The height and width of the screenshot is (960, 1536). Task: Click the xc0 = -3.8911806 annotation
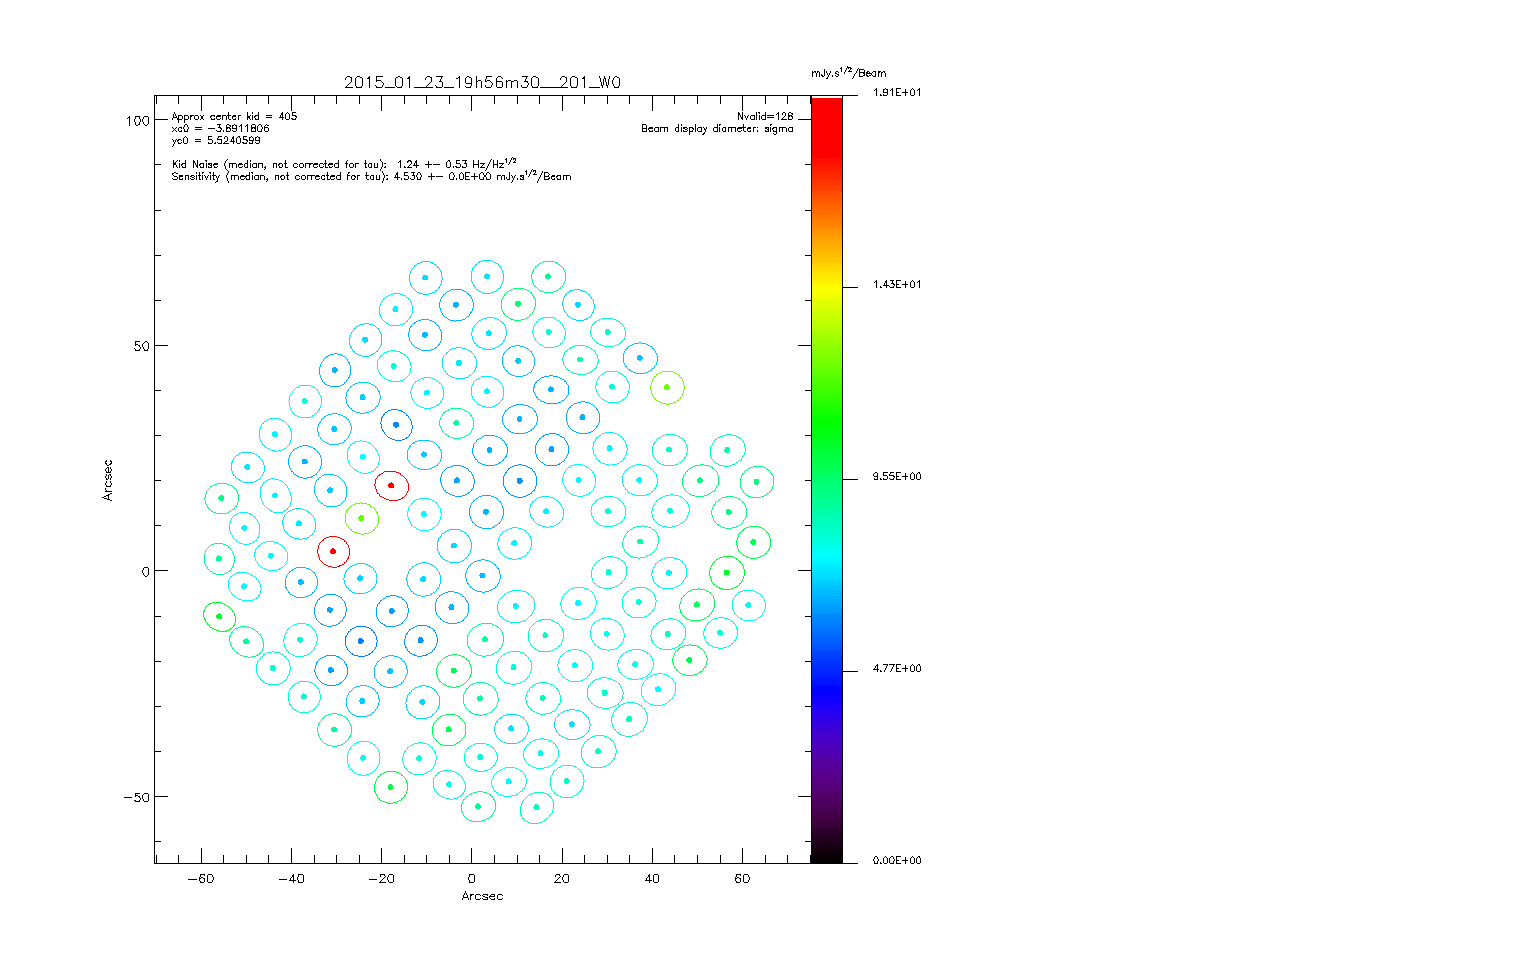coord(220,129)
